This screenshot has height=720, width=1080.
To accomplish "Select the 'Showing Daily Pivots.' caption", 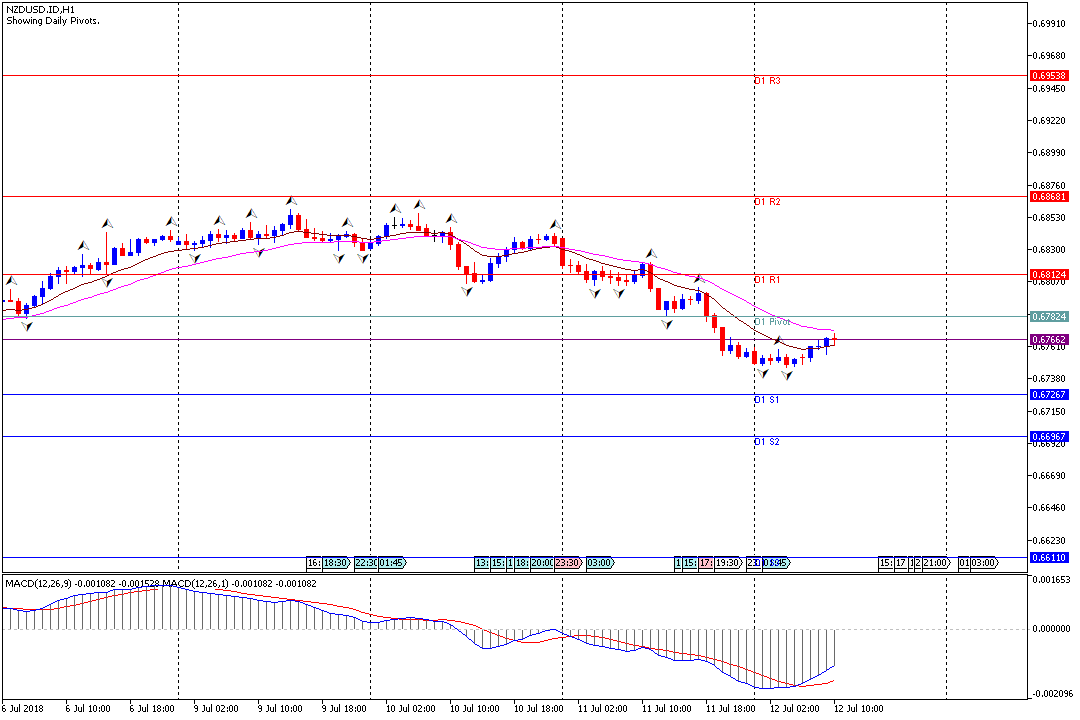I will coord(53,21).
